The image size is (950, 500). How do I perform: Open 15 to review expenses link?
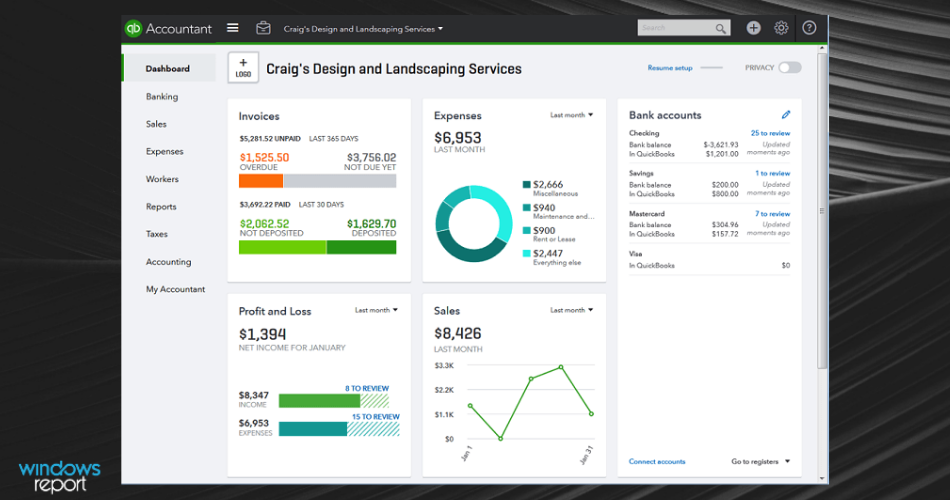[x=376, y=417]
